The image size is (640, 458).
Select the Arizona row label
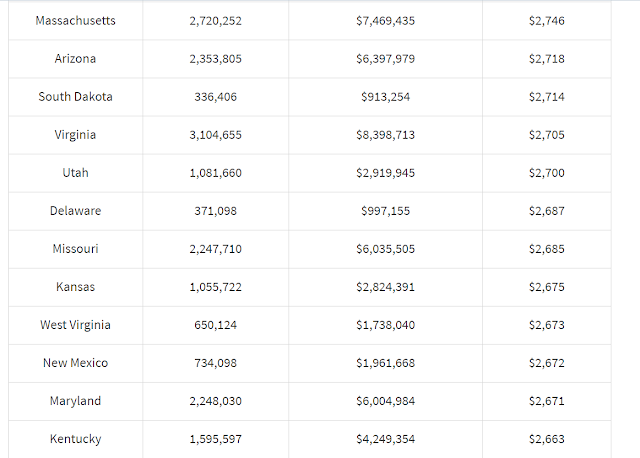pyautogui.click(x=75, y=59)
